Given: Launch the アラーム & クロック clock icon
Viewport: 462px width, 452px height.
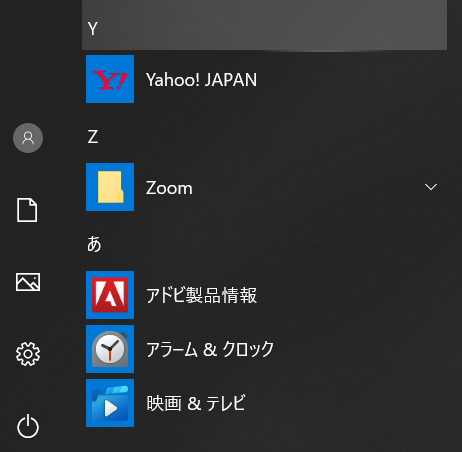Looking at the screenshot, I should (x=110, y=349).
